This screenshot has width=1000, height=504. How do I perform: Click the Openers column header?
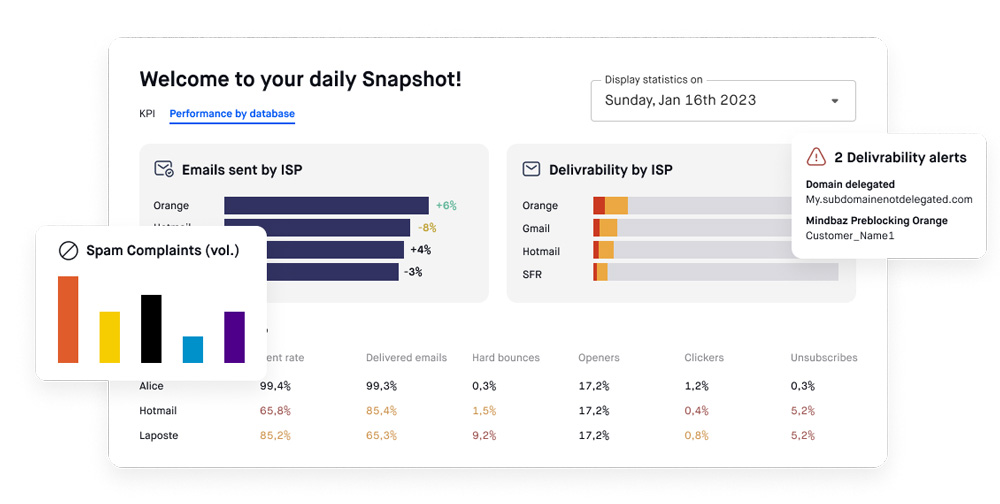point(598,358)
